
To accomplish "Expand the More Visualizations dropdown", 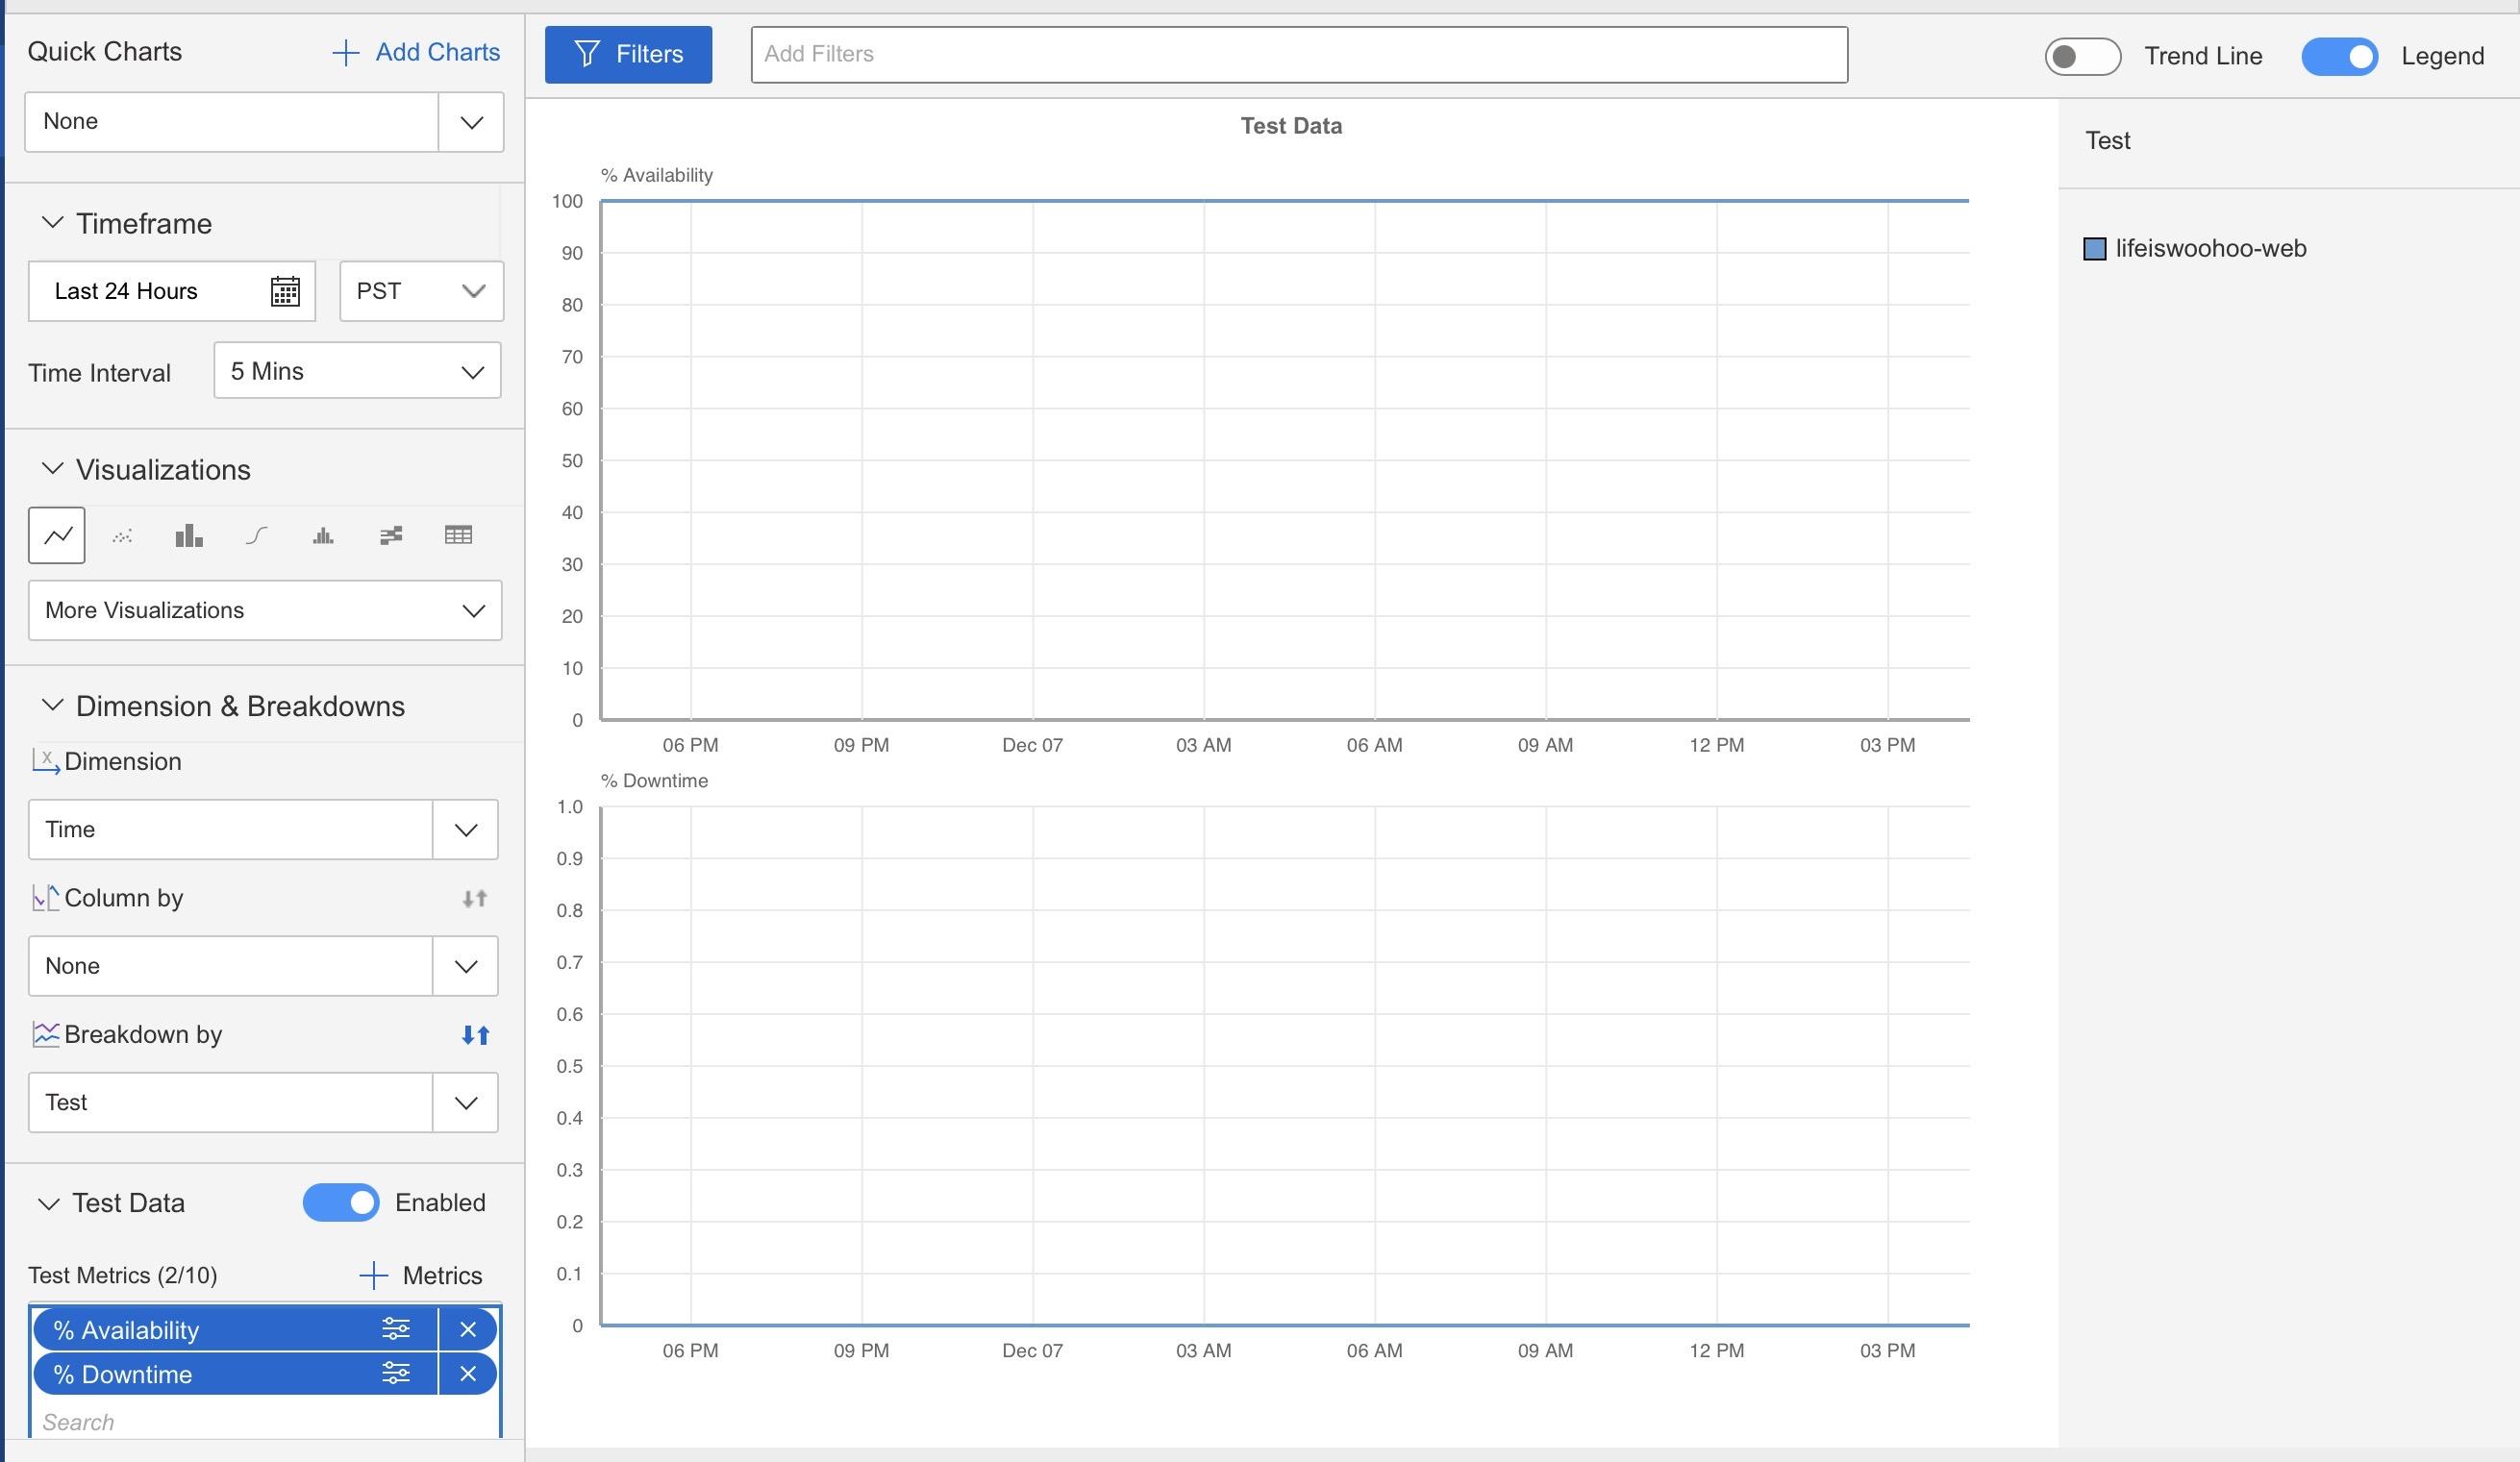I will coord(265,610).
